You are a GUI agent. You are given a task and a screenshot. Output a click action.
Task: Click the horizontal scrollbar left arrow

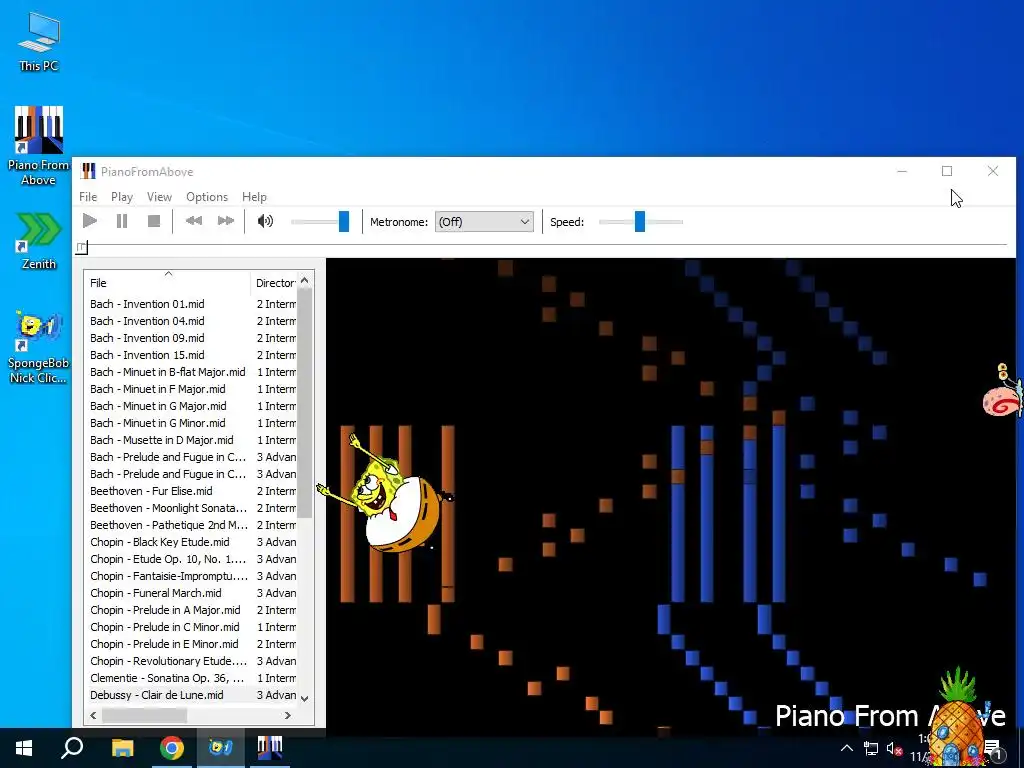(x=93, y=715)
